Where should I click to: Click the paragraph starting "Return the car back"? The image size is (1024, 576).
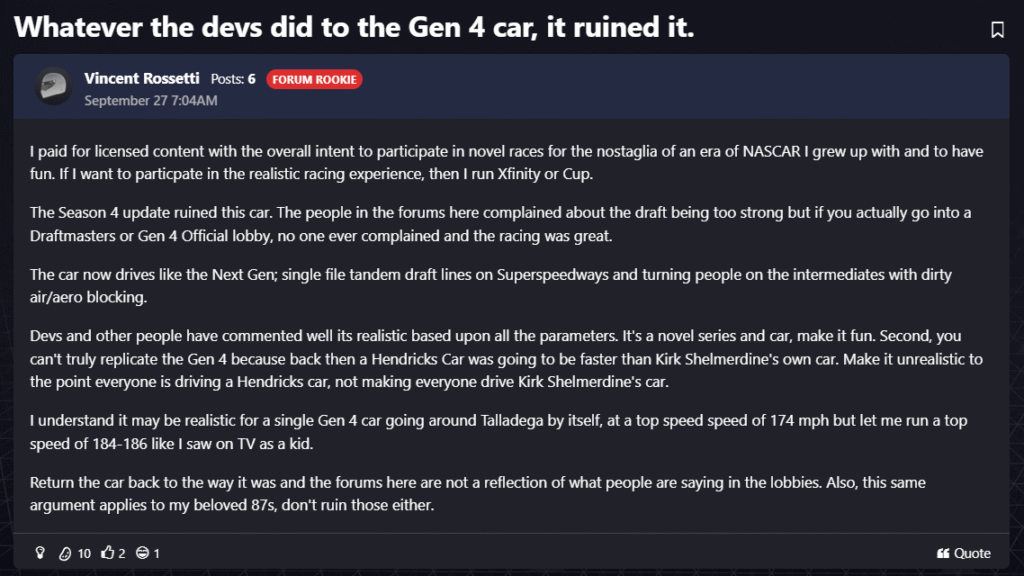tap(478, 493)
